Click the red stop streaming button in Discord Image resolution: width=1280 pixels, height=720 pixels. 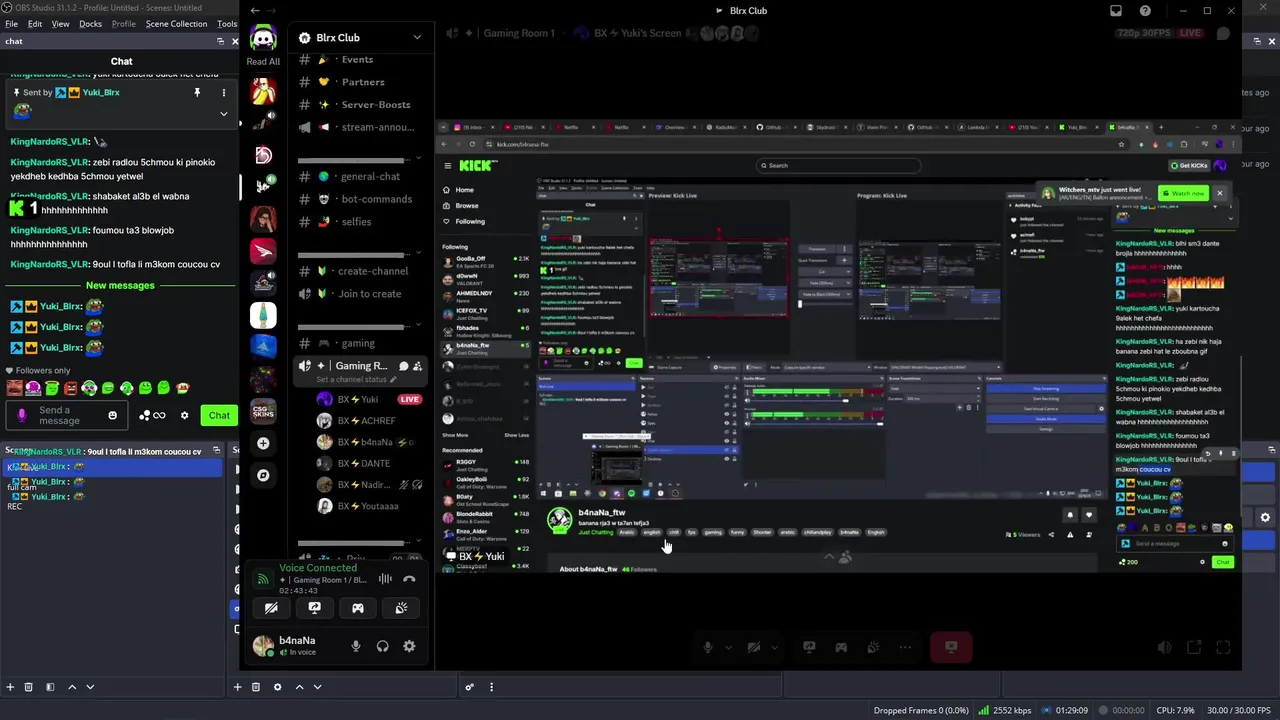tap(951, 647)
